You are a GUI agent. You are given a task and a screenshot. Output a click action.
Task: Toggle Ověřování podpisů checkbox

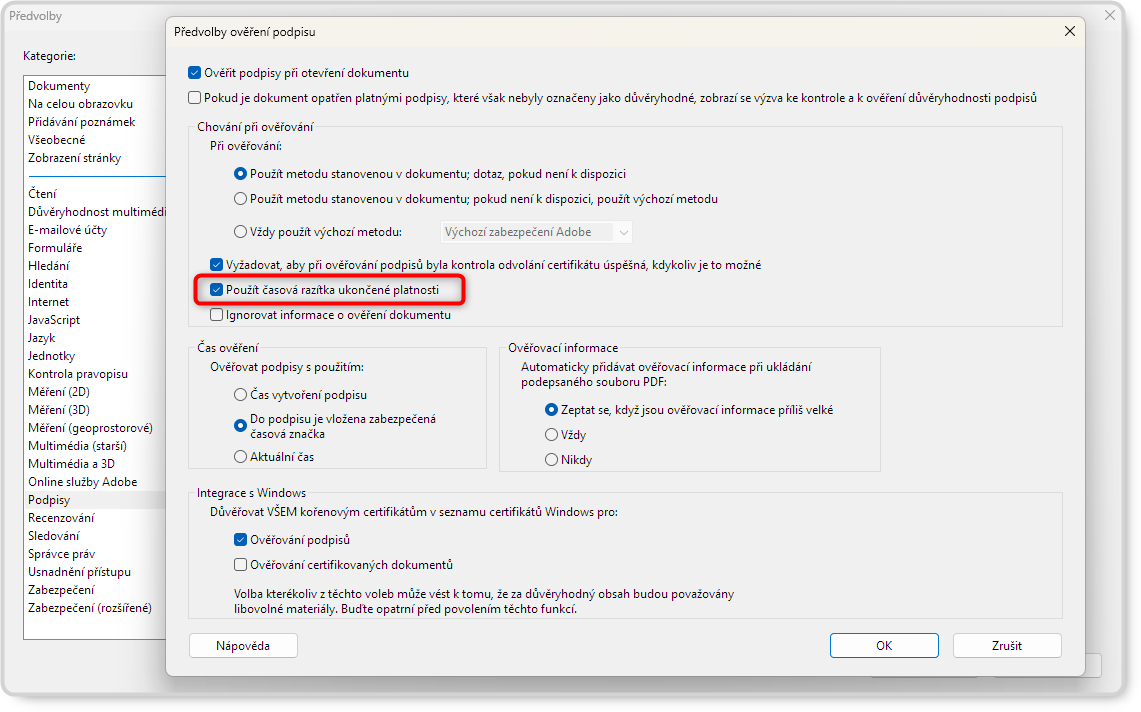tap(240, 539)
